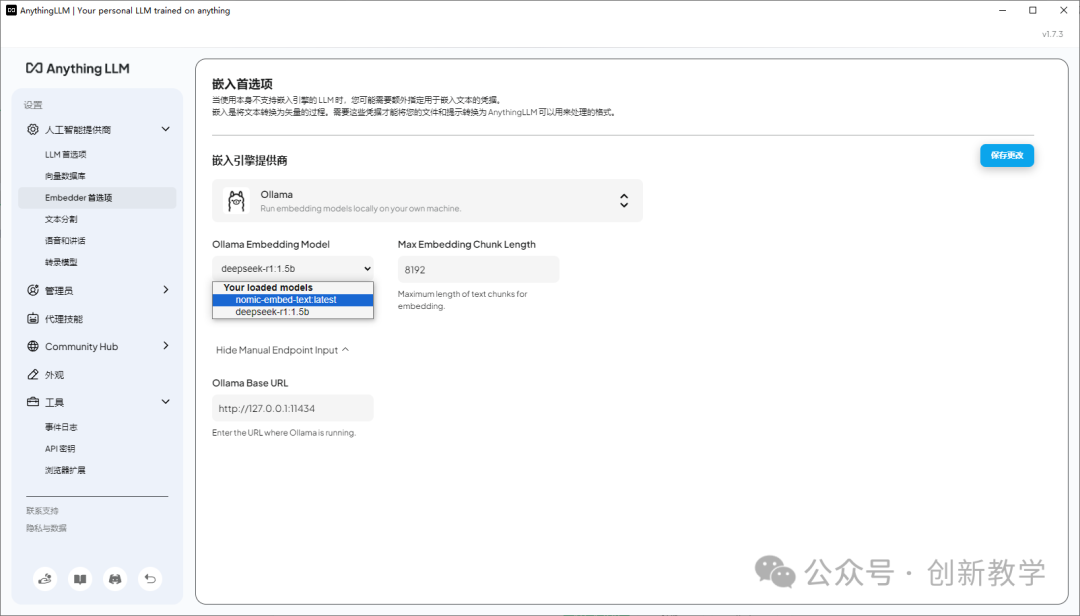This screenshot has width=1080, height=616.
Task: Open API 密钥 page
Action: coord(60,449)
